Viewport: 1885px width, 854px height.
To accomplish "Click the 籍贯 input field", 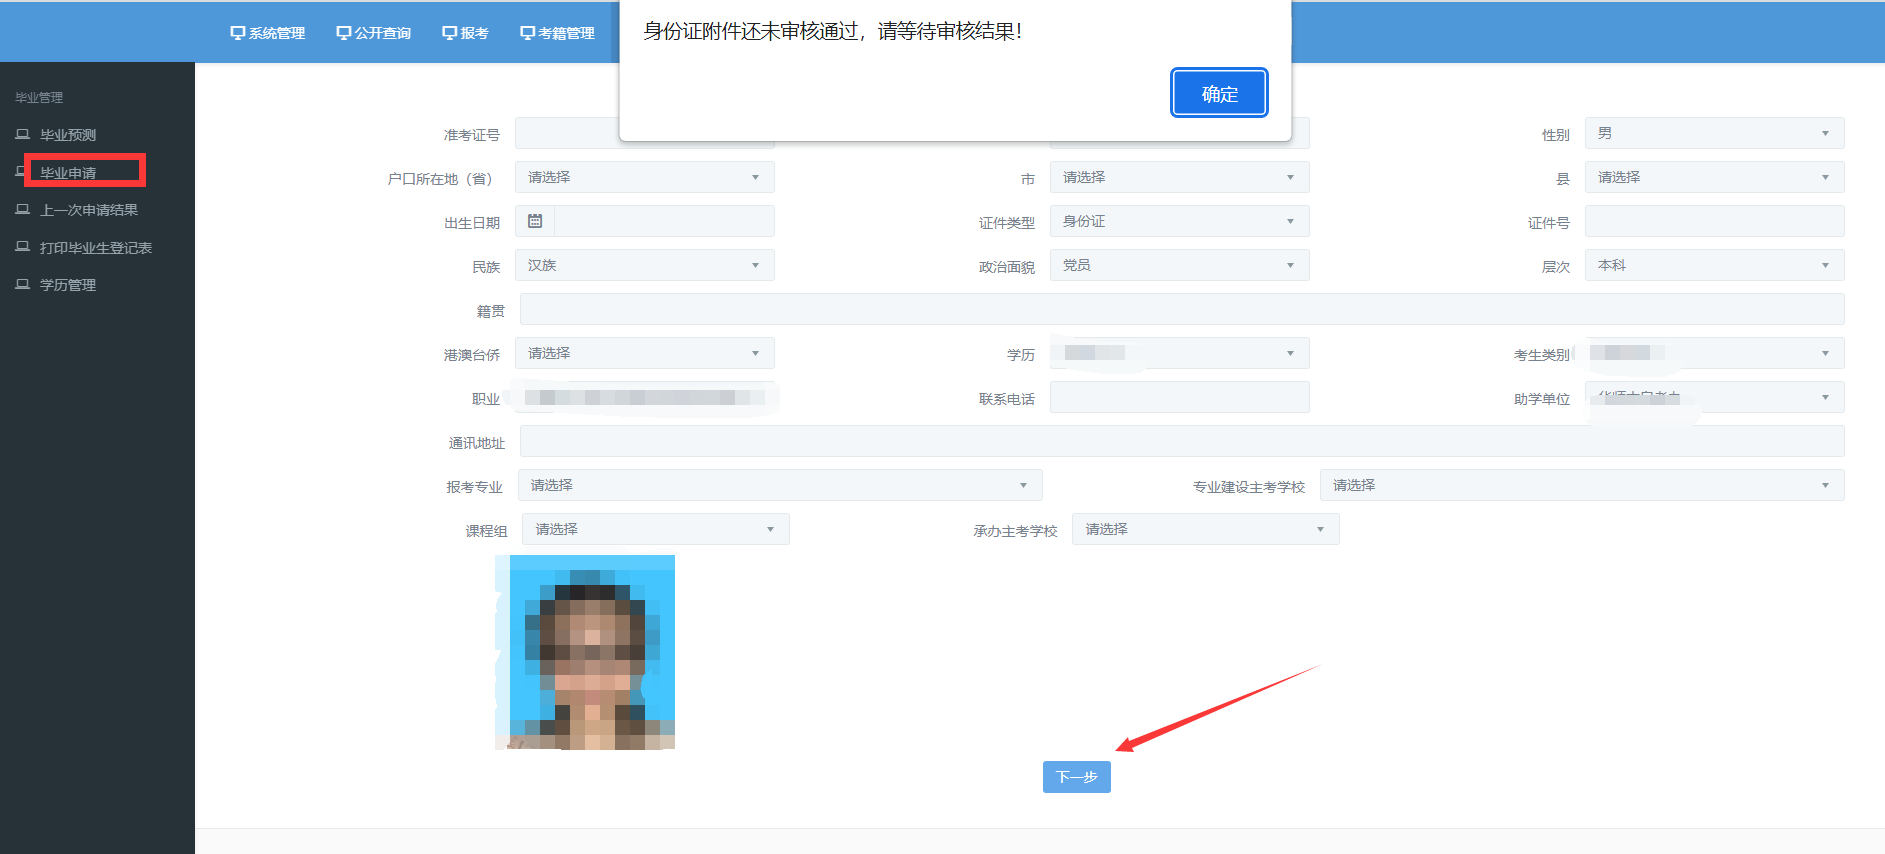I will [1181, 309].
